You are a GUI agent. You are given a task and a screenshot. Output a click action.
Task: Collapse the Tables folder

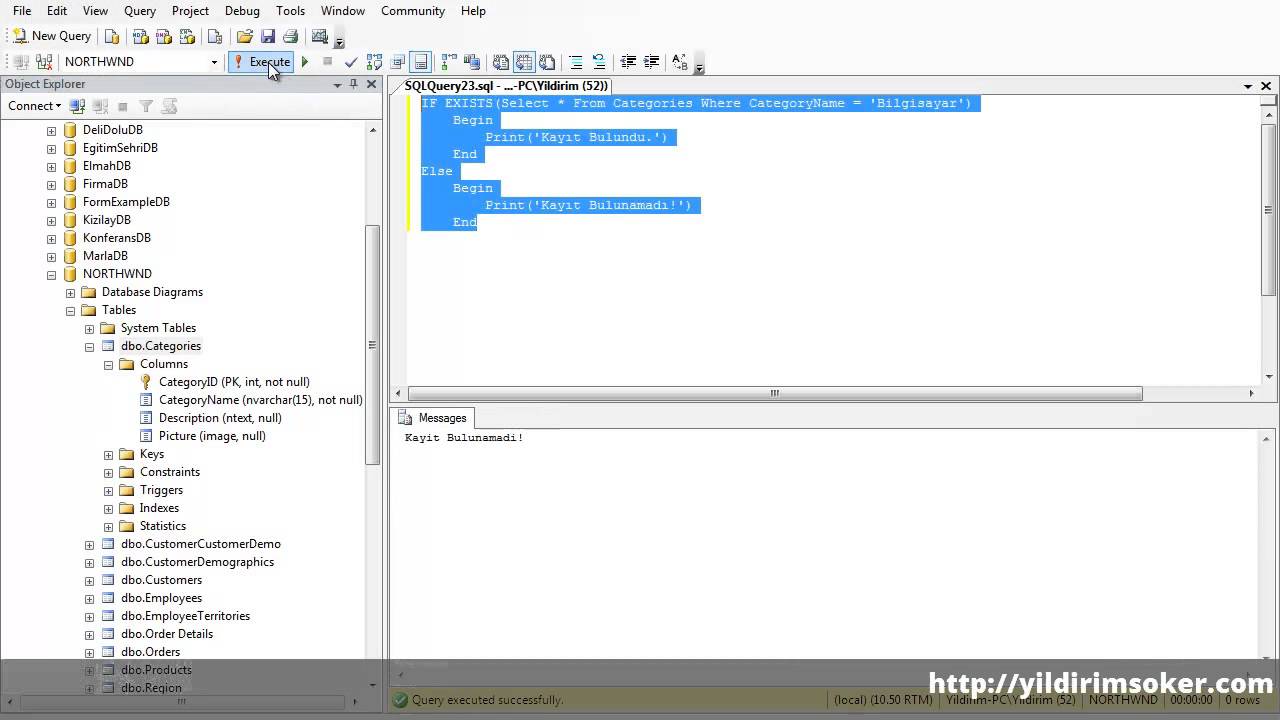[70, 310]
